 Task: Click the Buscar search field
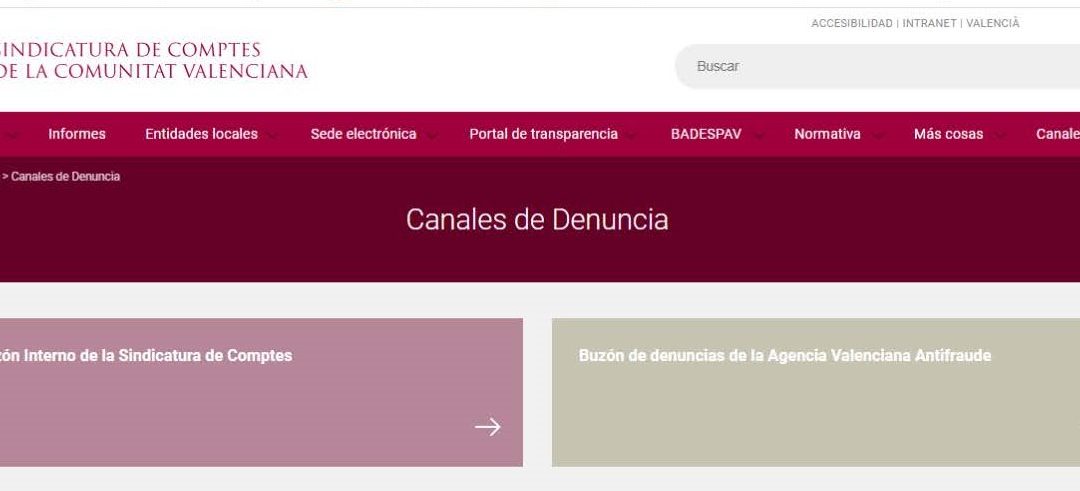[x=878, y=66]
